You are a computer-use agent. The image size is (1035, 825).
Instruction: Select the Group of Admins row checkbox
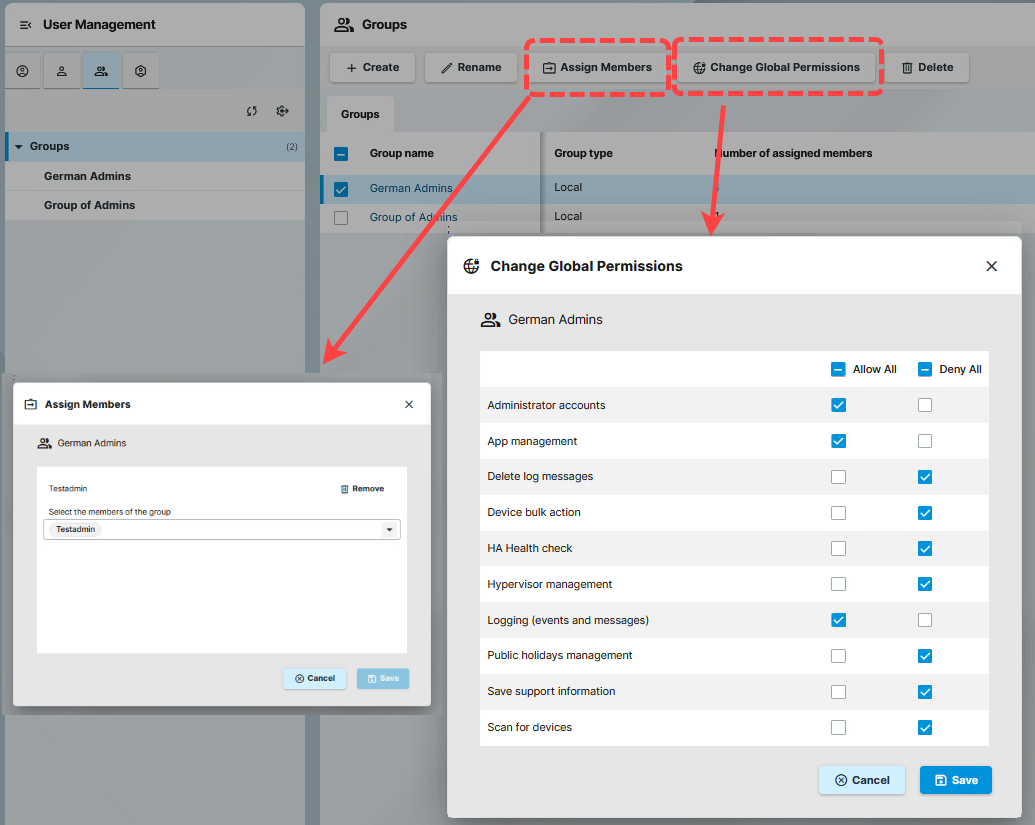point(341,218)
